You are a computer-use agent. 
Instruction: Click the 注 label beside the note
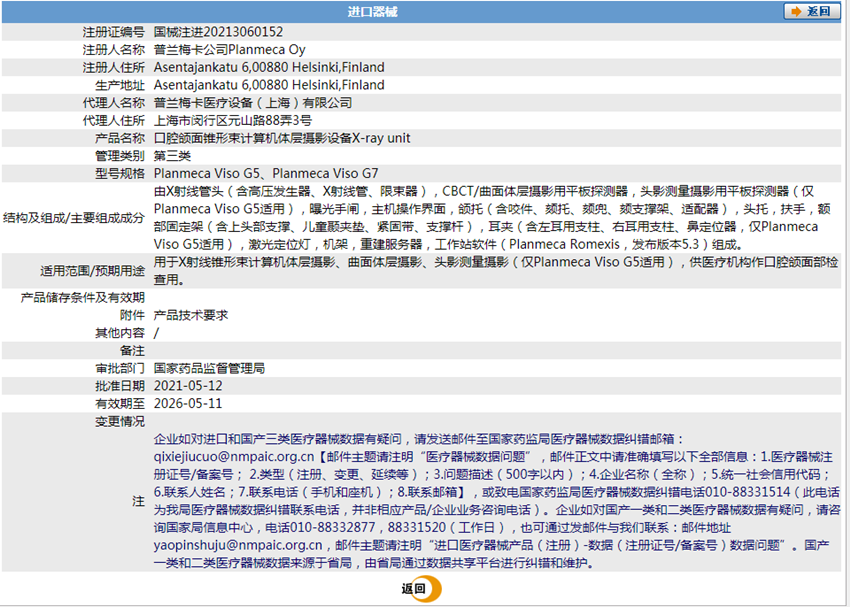click(x=138, y=501)
